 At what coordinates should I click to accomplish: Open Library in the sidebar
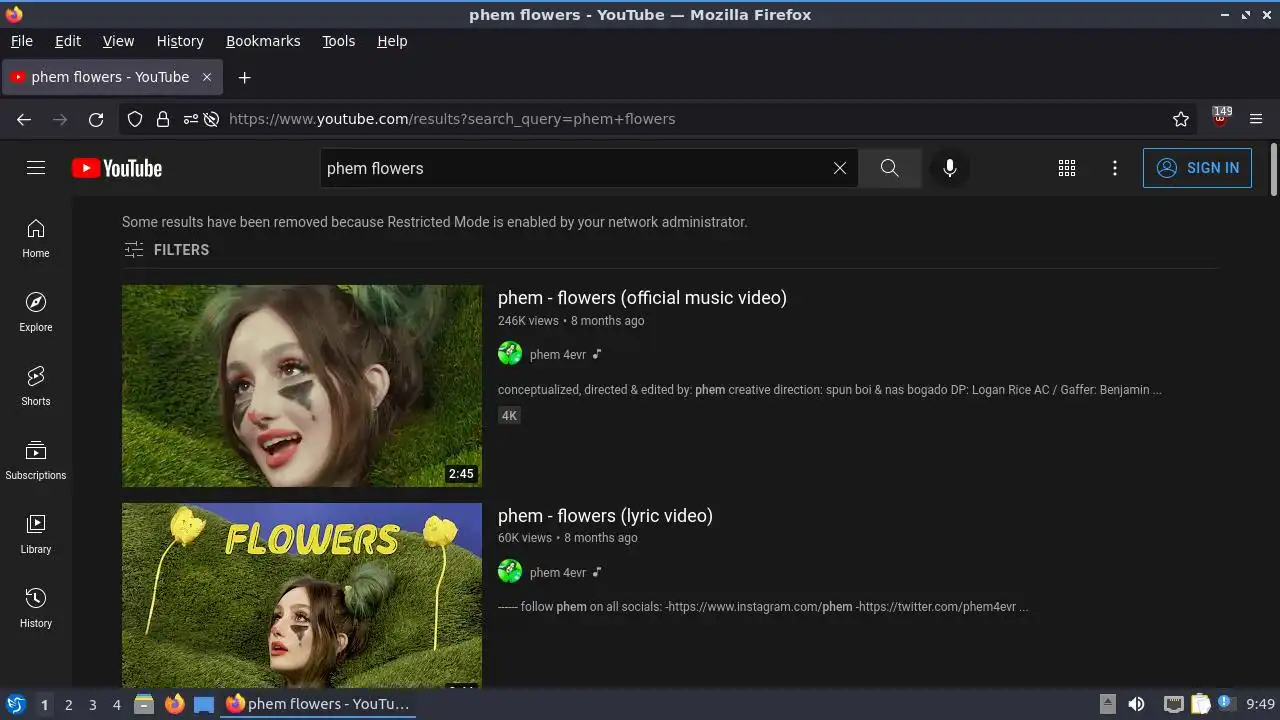coord(36,535)
